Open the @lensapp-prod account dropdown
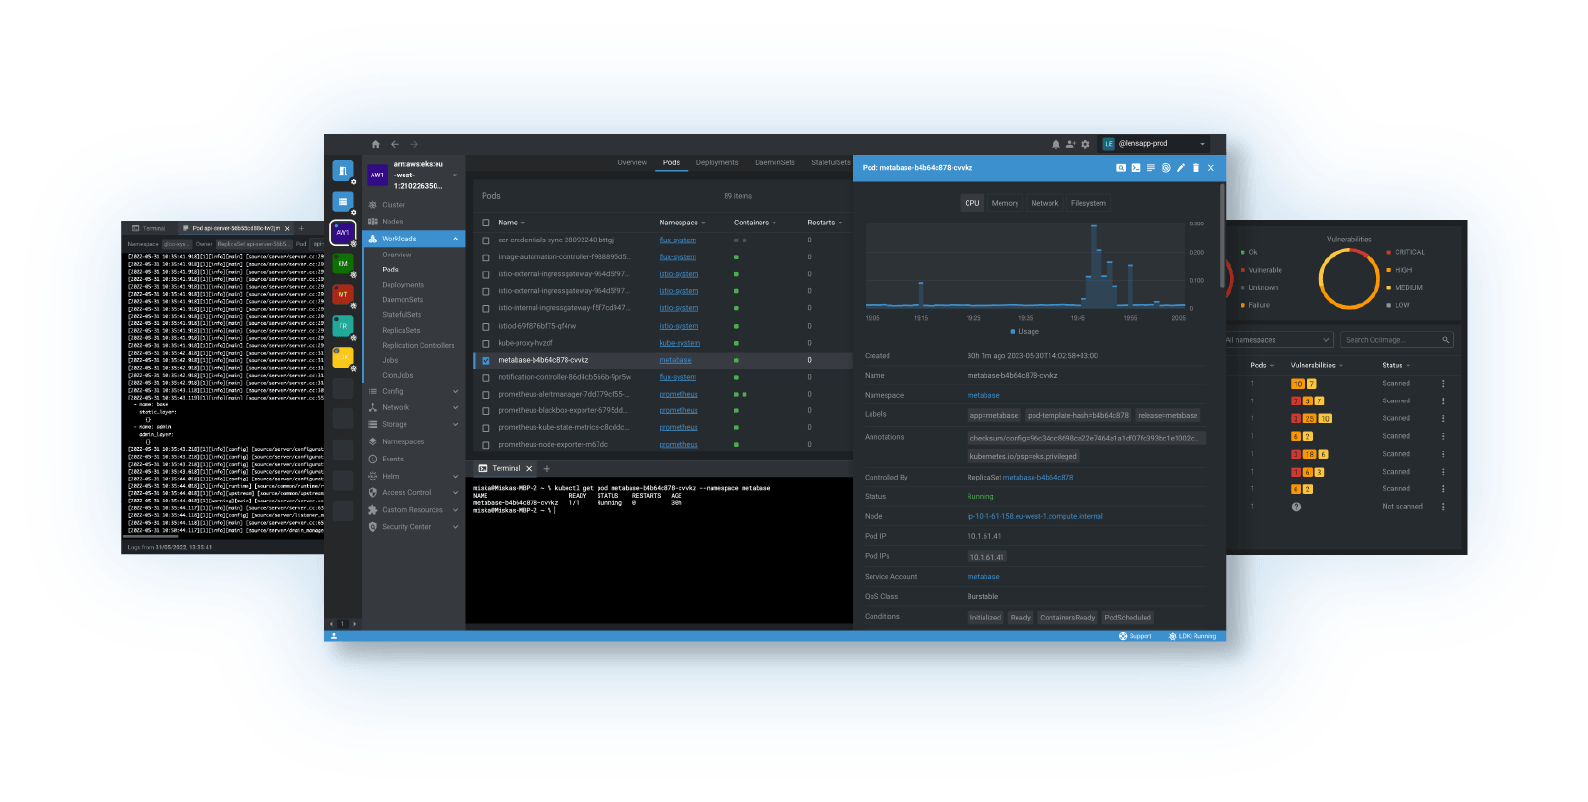The height and width of the screenshot is (802, 1588). pyautogui.click(x=1156, y=144)
